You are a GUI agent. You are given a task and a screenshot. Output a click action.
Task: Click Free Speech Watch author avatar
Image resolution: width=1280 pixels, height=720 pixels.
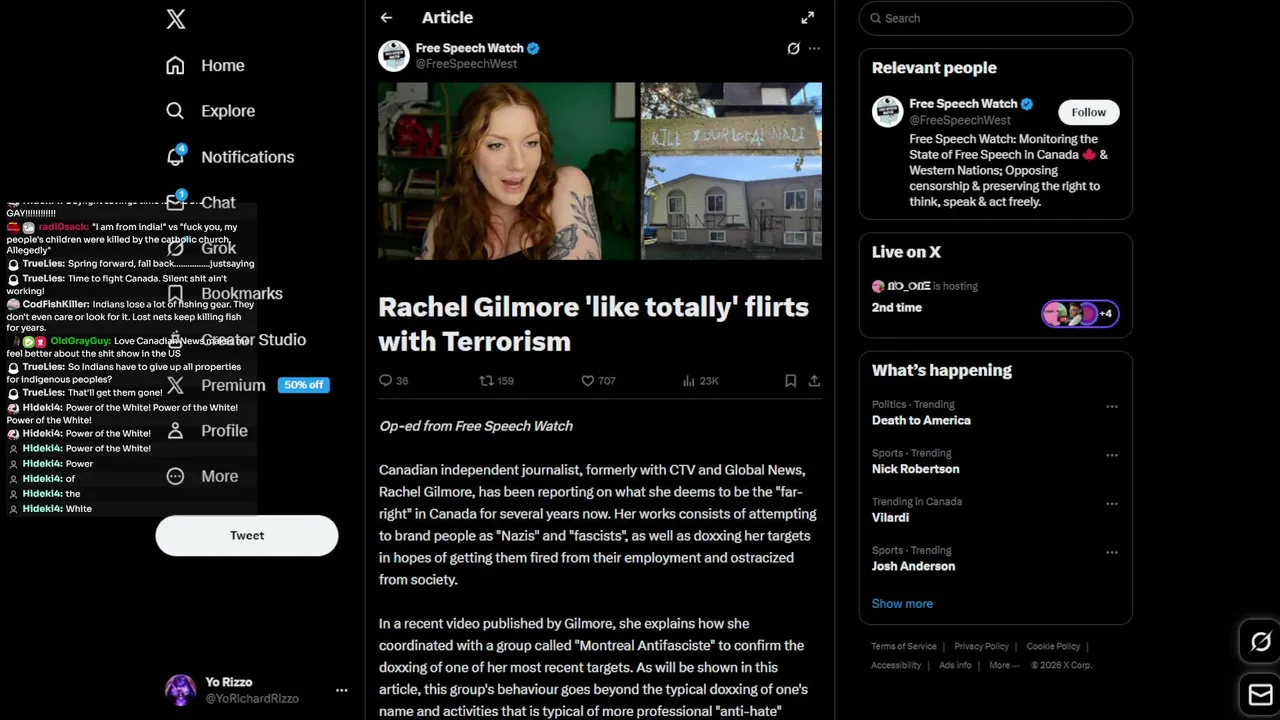click(x=394, y=56)
